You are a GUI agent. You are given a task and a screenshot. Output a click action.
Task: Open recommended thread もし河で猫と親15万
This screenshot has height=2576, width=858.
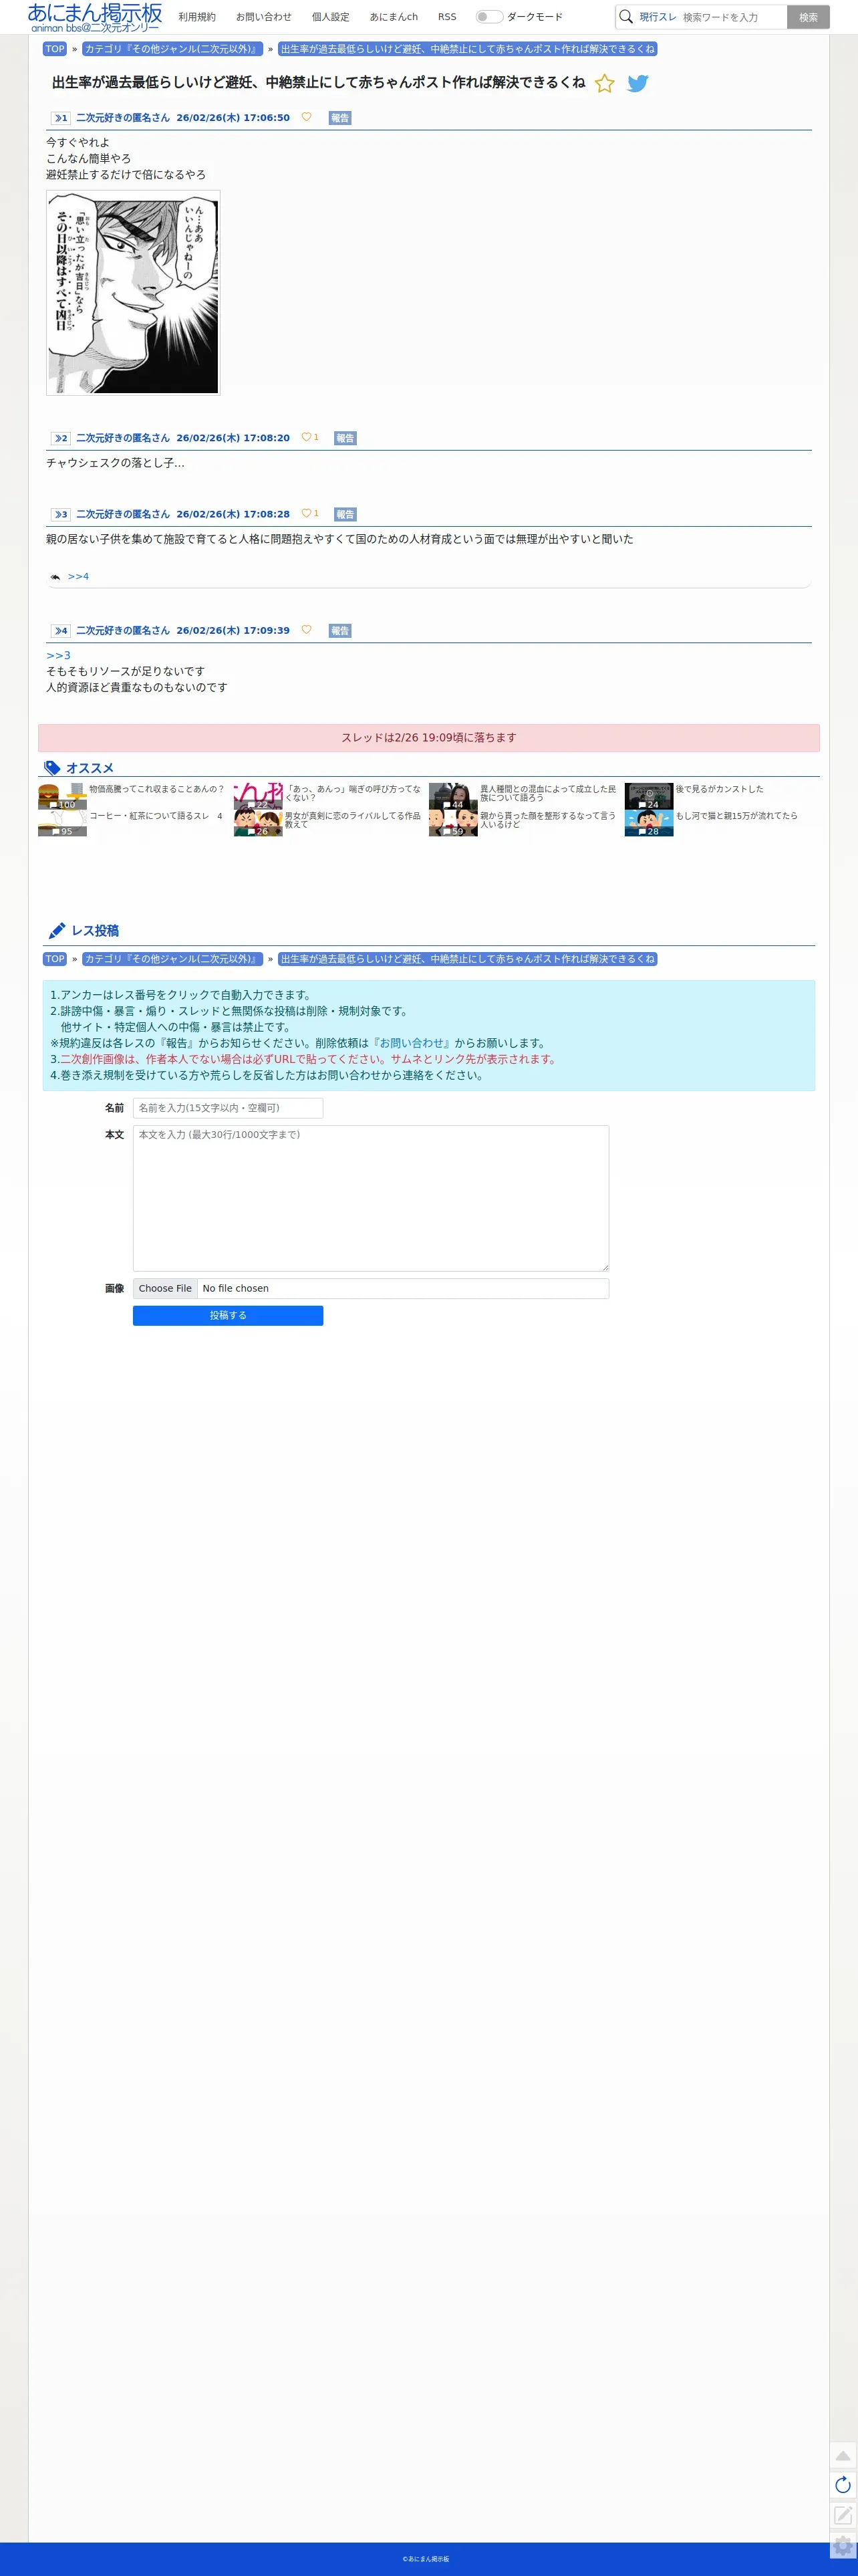[x=737, y=816]
